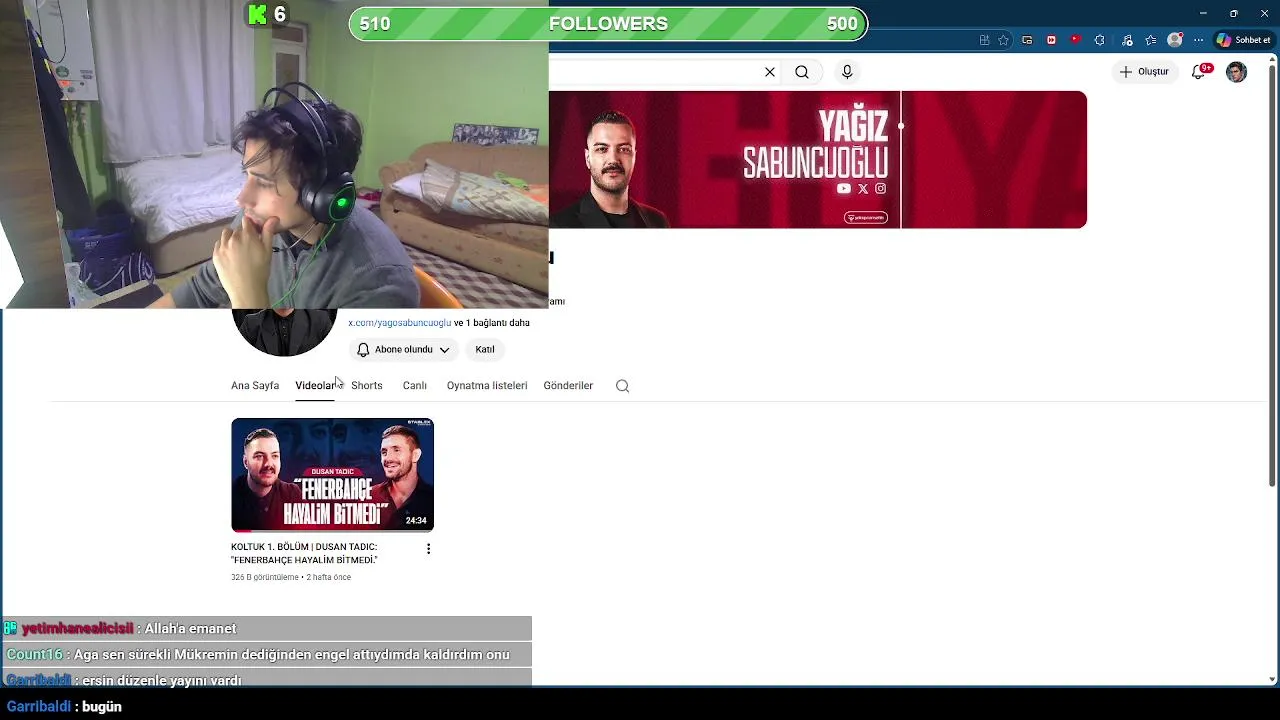Click the channel profile picture
This screenshot has height=720, width=1280.
click(284, 332)
